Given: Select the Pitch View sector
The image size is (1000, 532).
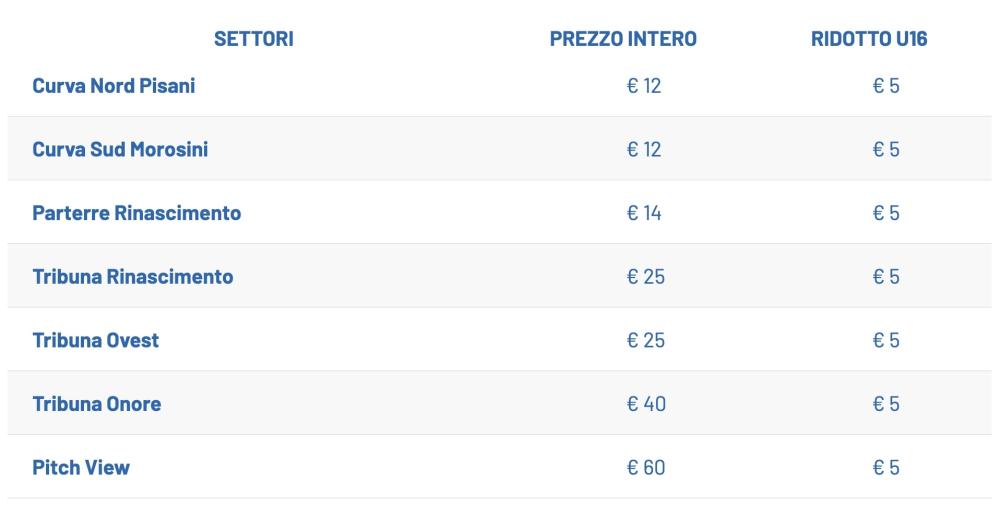Looking at the screenshot, I should pos(81,468).
